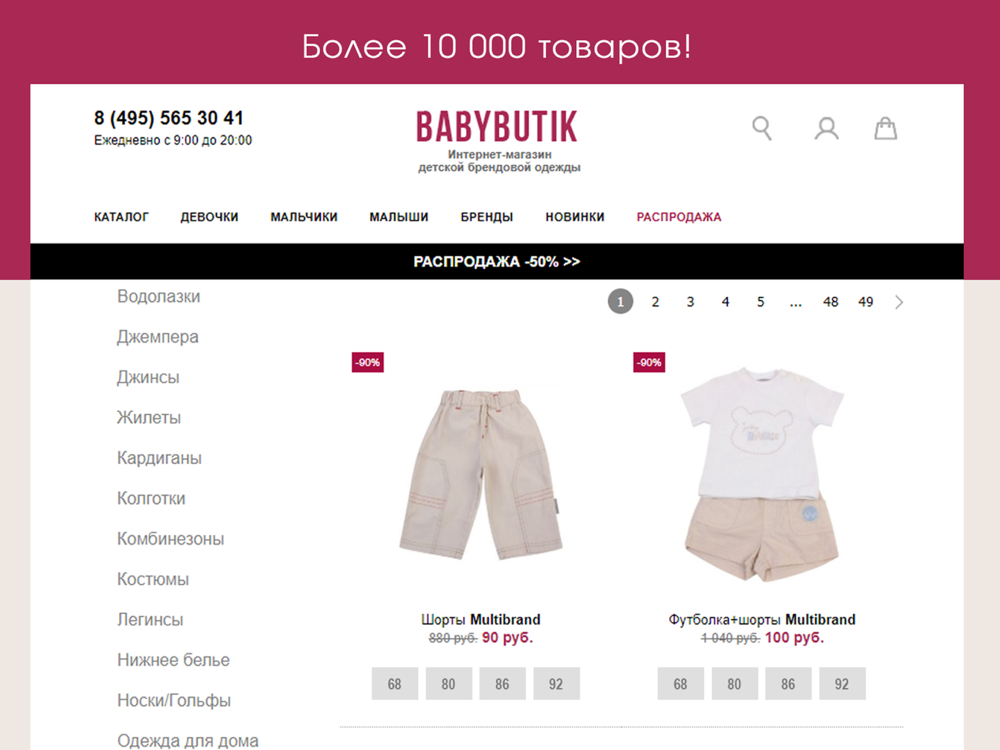
Task: Open the search magnifier icon
Action: click(x=762, y=128)
